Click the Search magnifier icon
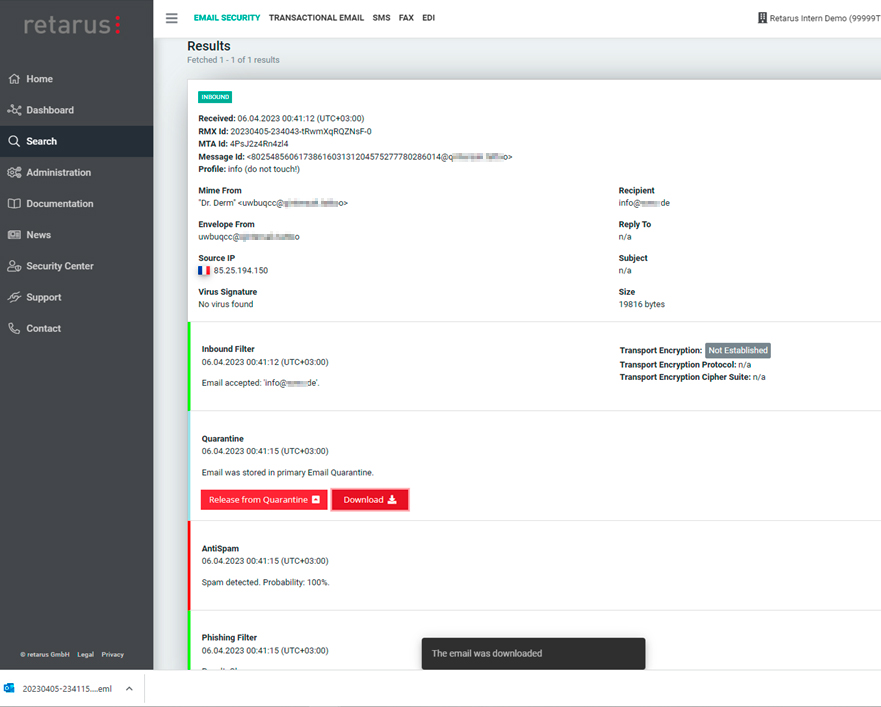Image resolution: width=881 pixels, height=707 pixels. (14, 141)
